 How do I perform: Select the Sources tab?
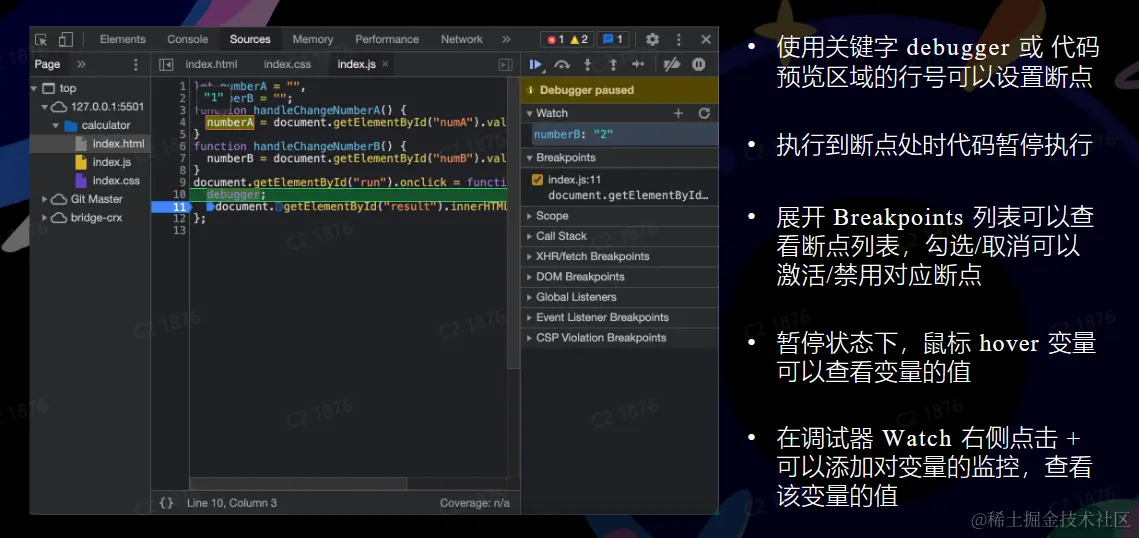pyautogui.click(x=250, y=39)
